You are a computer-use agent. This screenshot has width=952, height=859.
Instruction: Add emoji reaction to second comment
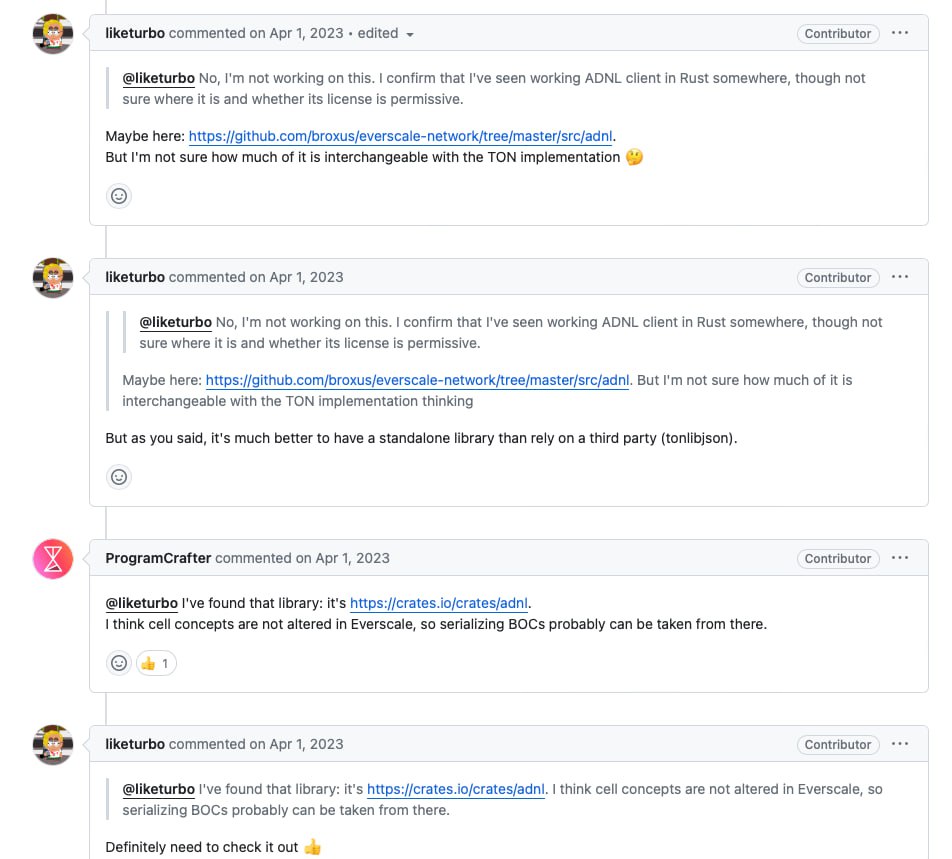pyautogui.click(x=119, y=477)
